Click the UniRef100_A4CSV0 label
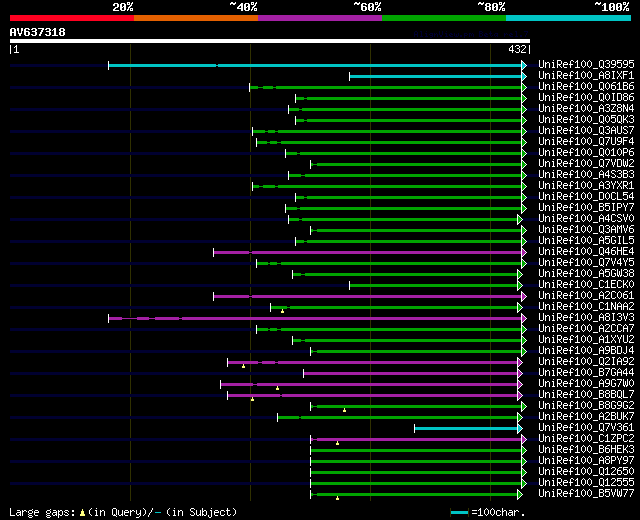 (x=586, y=219)
